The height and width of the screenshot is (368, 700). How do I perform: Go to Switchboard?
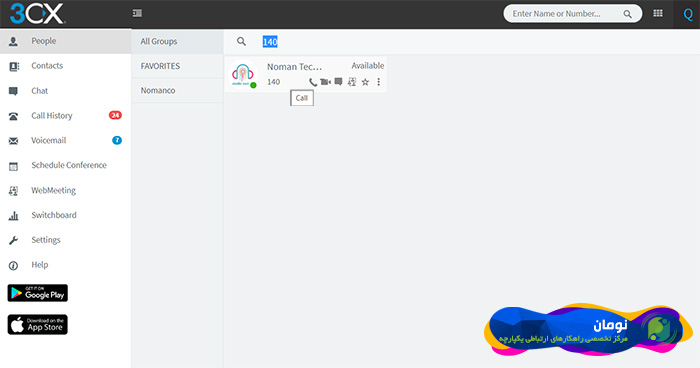coord(66,215)
